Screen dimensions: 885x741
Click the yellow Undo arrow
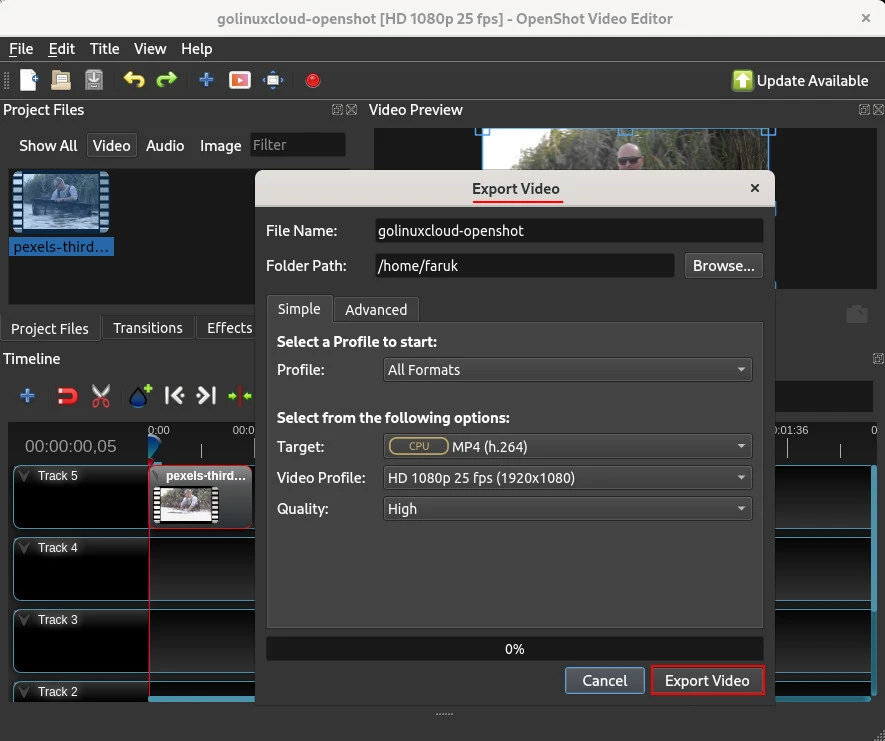click(134, 80)
